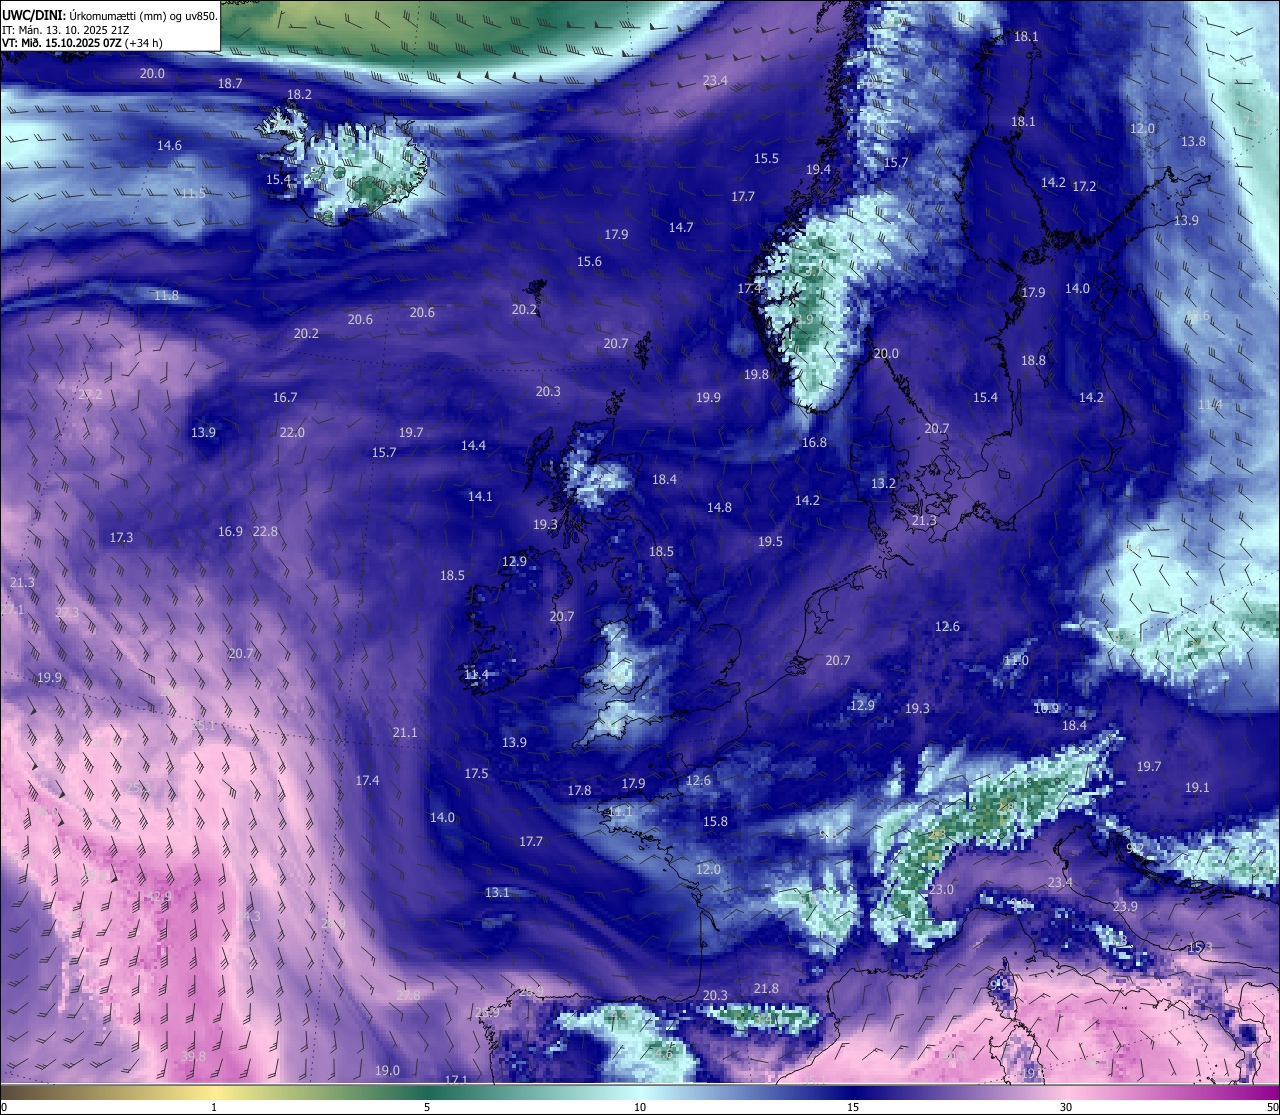Click the color scale tick label '0'
1280x1115 pixels.
point(3,1107)
